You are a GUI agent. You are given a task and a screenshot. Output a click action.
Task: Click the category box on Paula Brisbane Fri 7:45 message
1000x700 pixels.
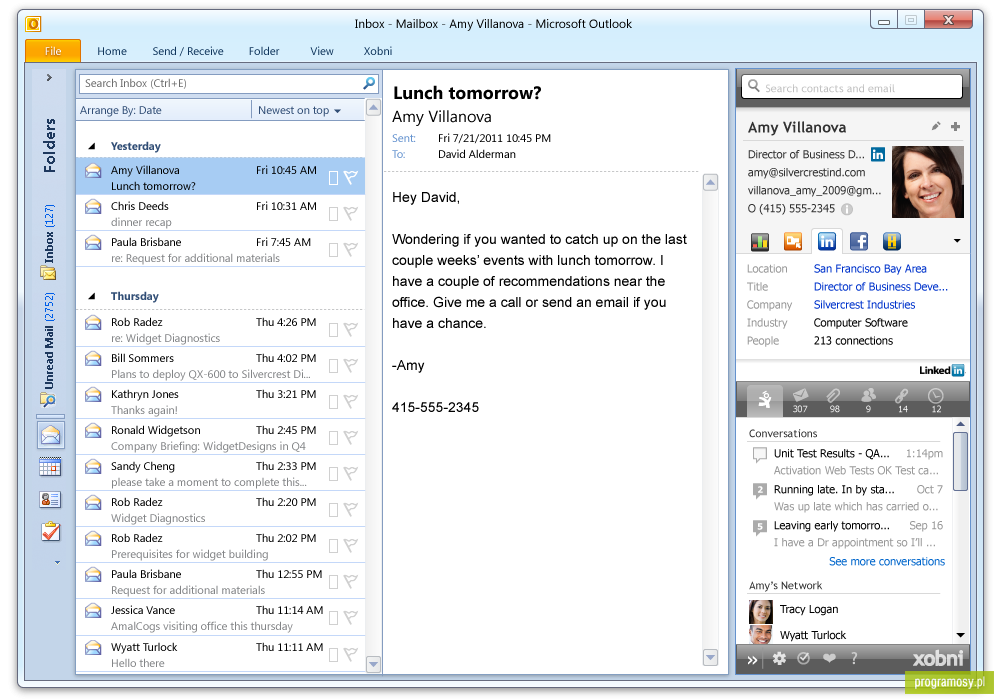333,250
